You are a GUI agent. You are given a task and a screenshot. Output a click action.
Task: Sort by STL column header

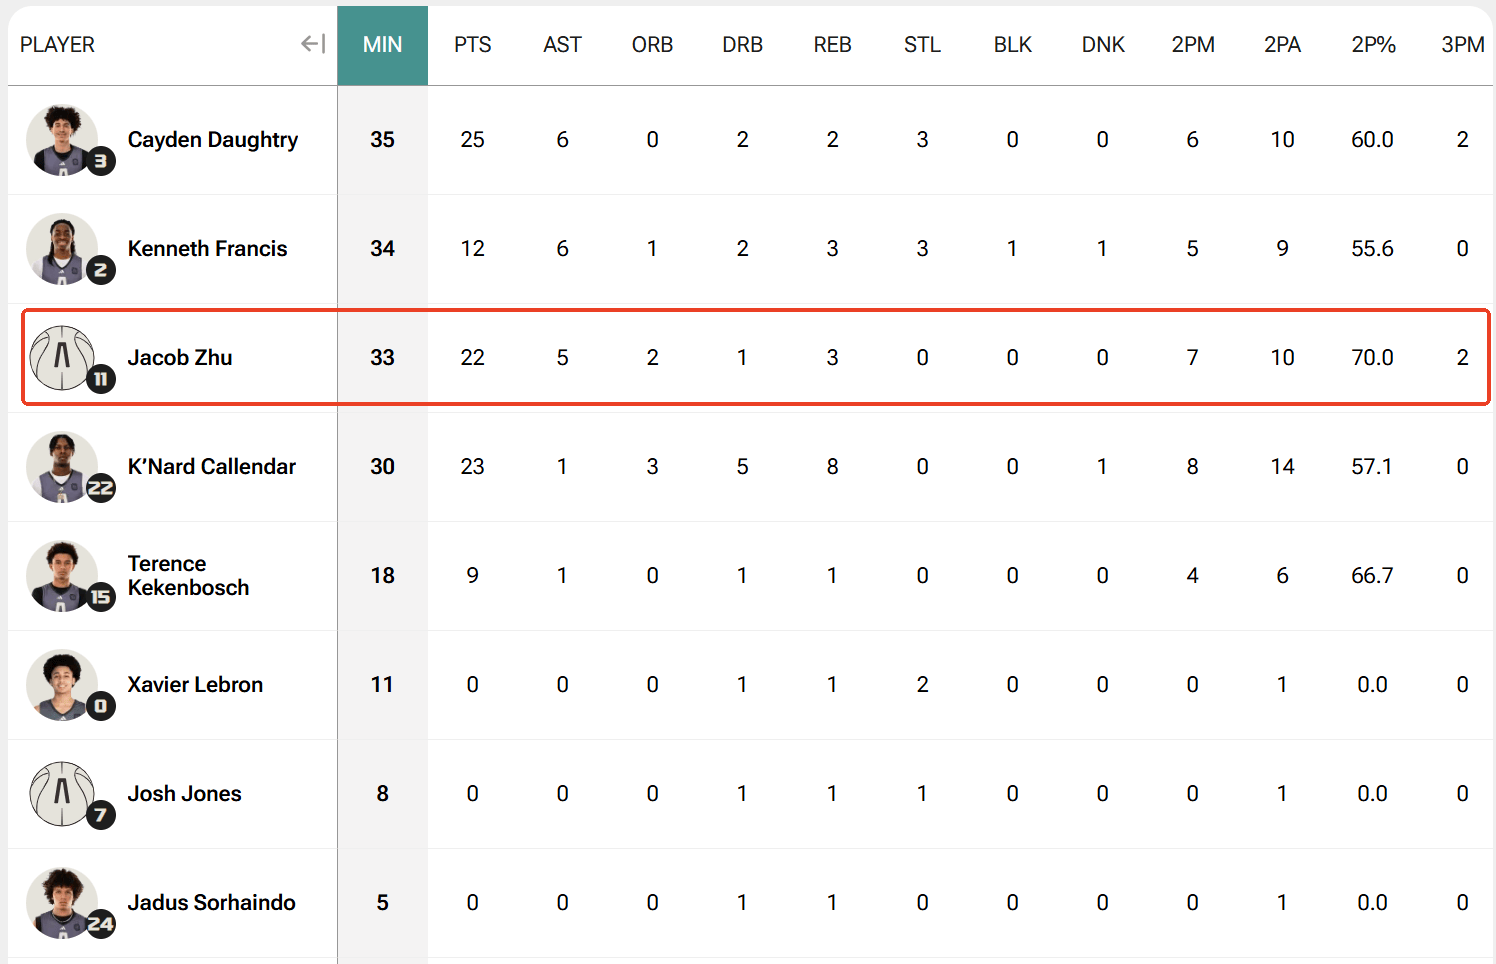(x=922, y=45)
